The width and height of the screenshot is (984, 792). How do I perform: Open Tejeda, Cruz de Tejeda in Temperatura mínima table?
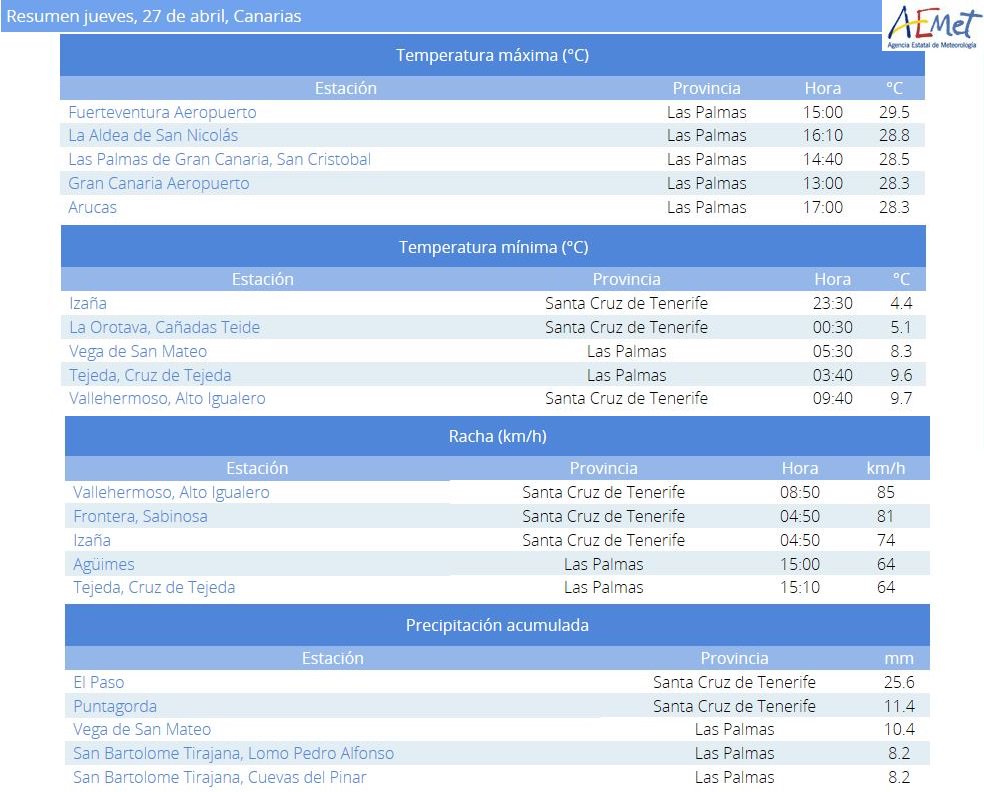[150, 375]
